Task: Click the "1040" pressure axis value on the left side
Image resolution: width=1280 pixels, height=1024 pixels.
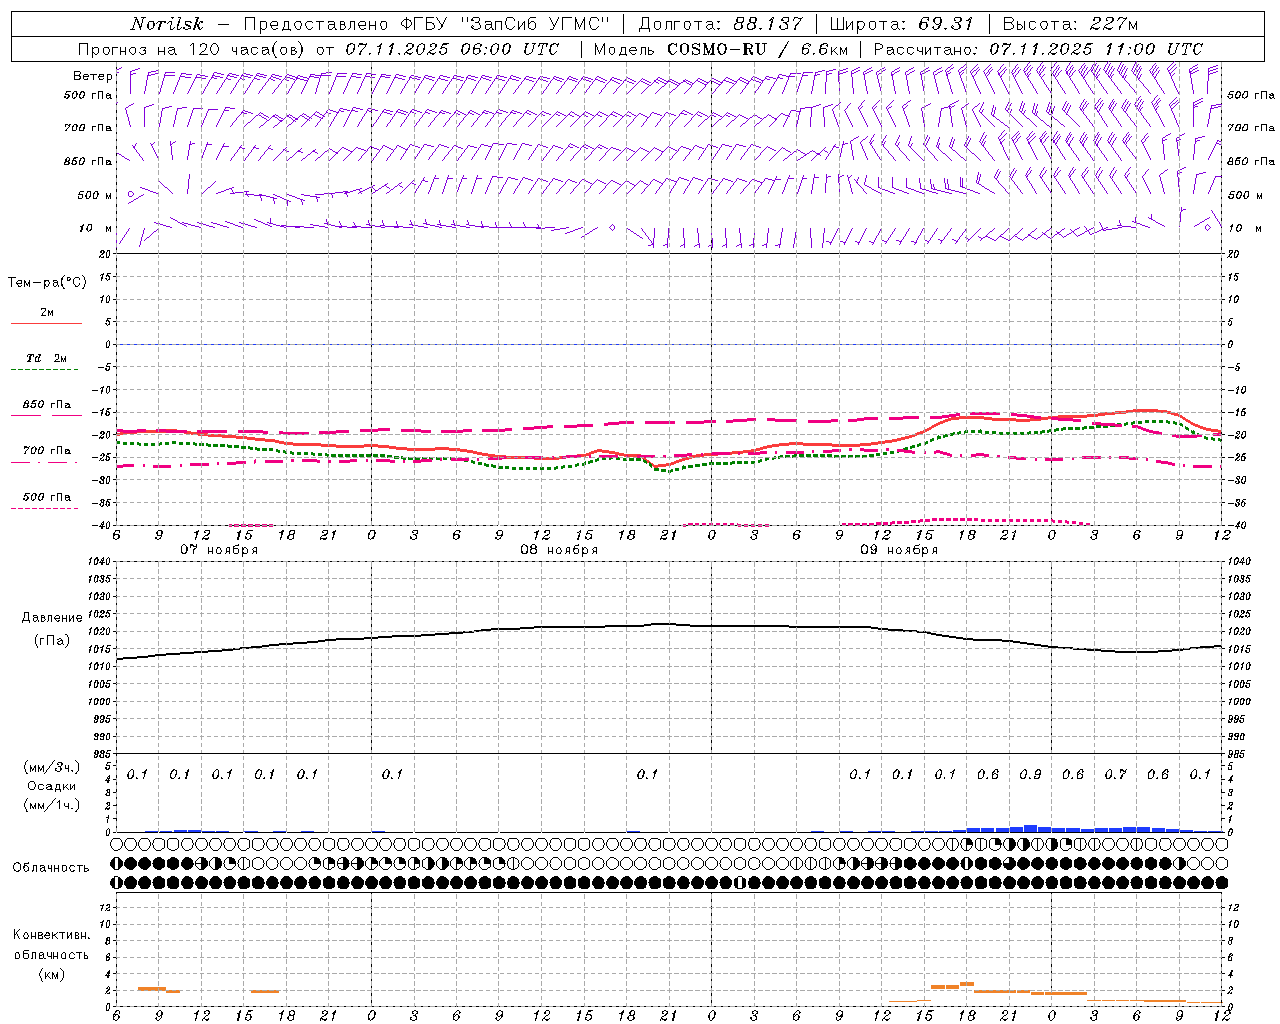Action: coord(98,561)
